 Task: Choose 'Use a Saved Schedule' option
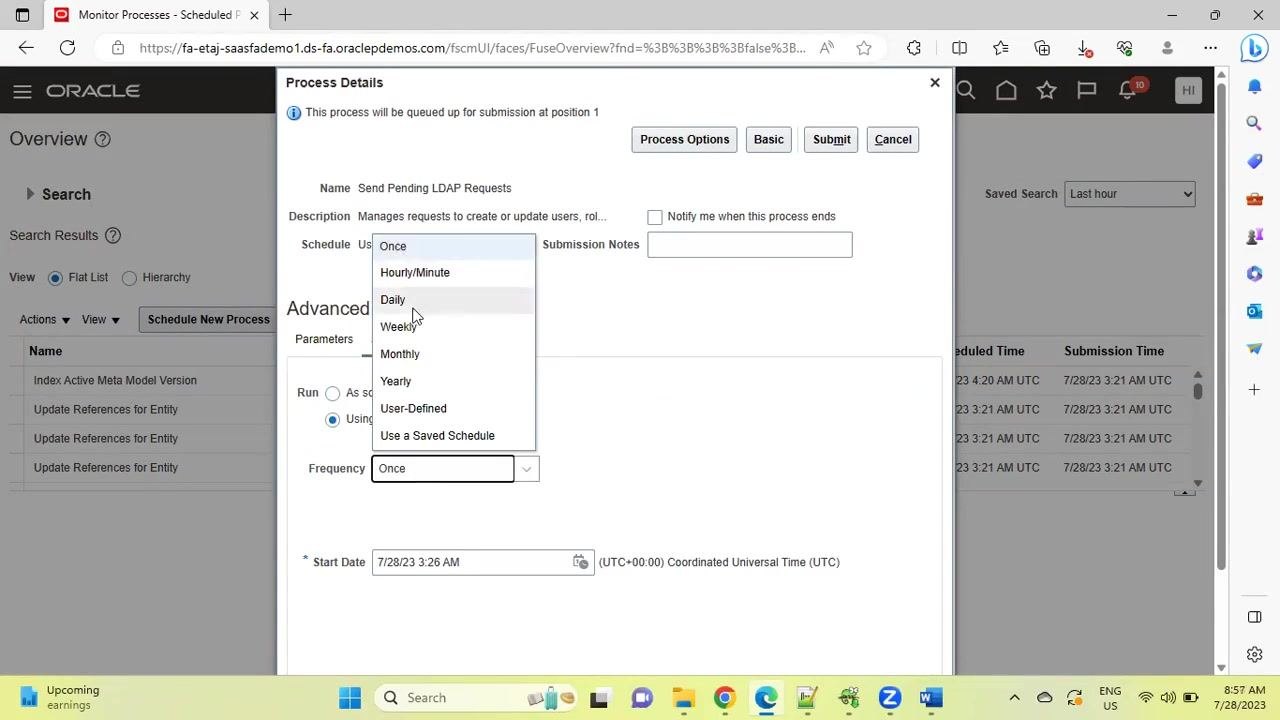coord(454,436)
